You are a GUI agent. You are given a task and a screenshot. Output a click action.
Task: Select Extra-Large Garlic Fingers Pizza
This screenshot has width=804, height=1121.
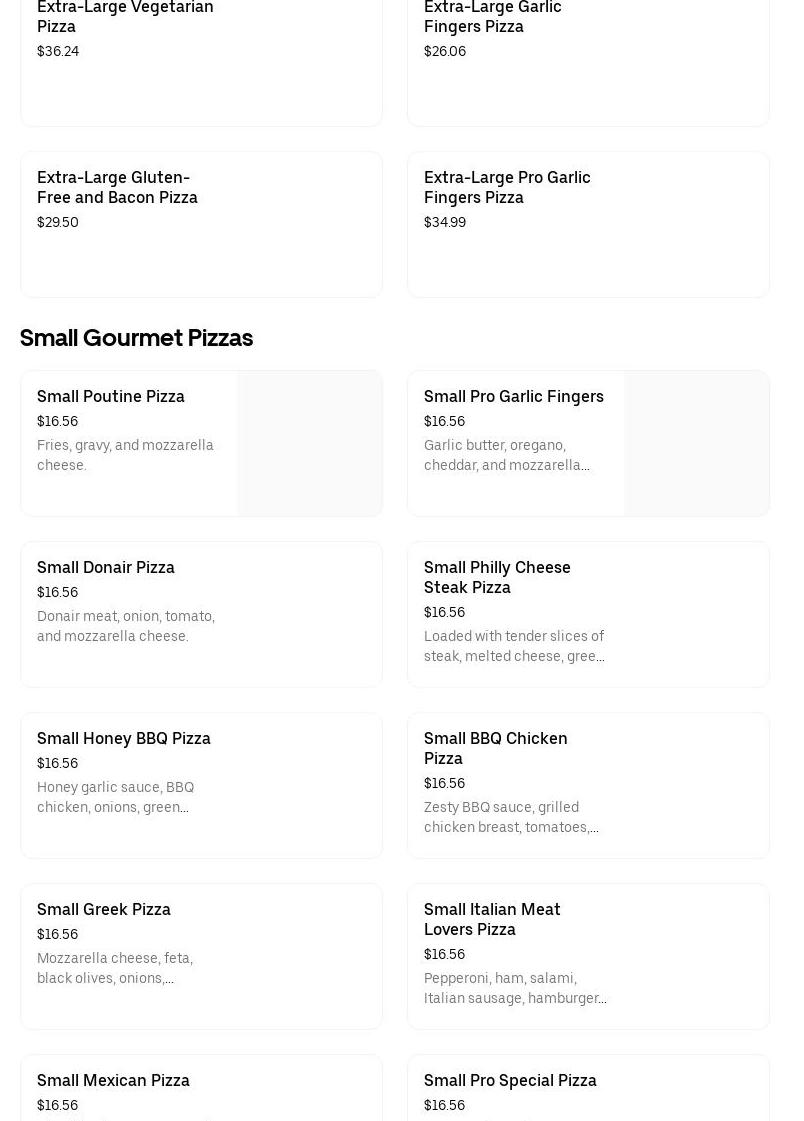[x=492, y=17]
